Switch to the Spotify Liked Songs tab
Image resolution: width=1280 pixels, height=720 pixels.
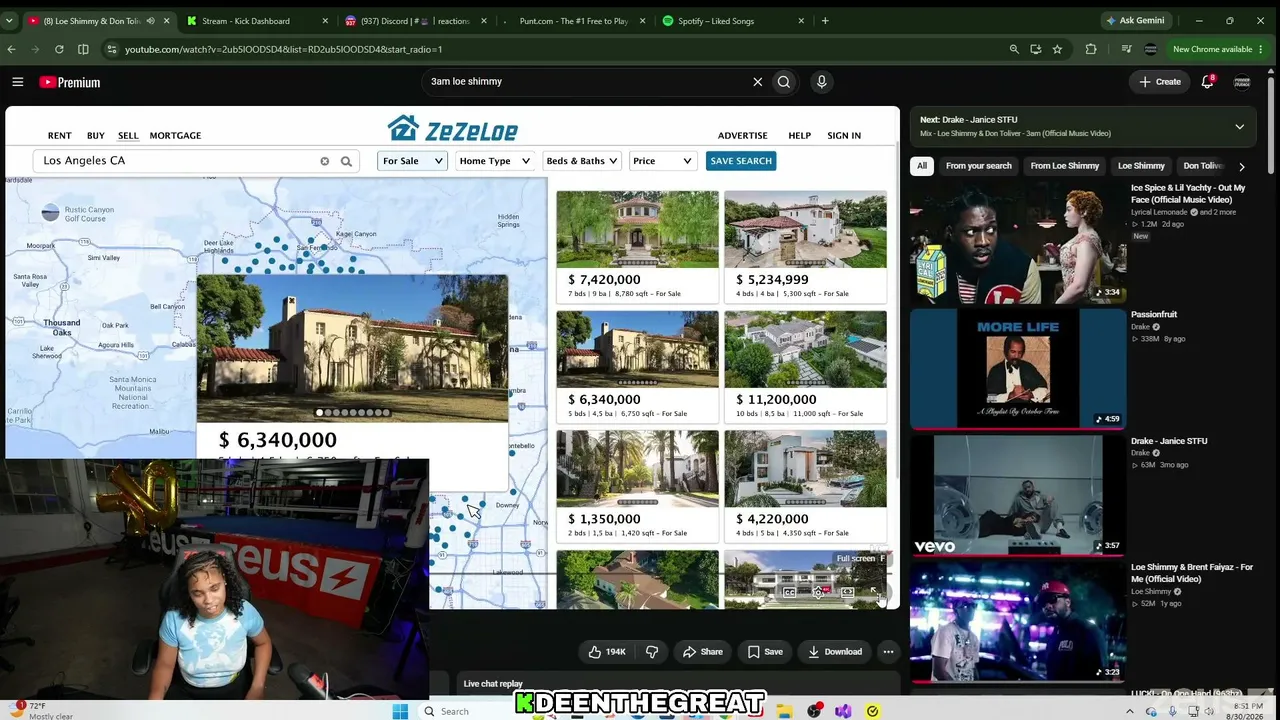coord(732,21)
